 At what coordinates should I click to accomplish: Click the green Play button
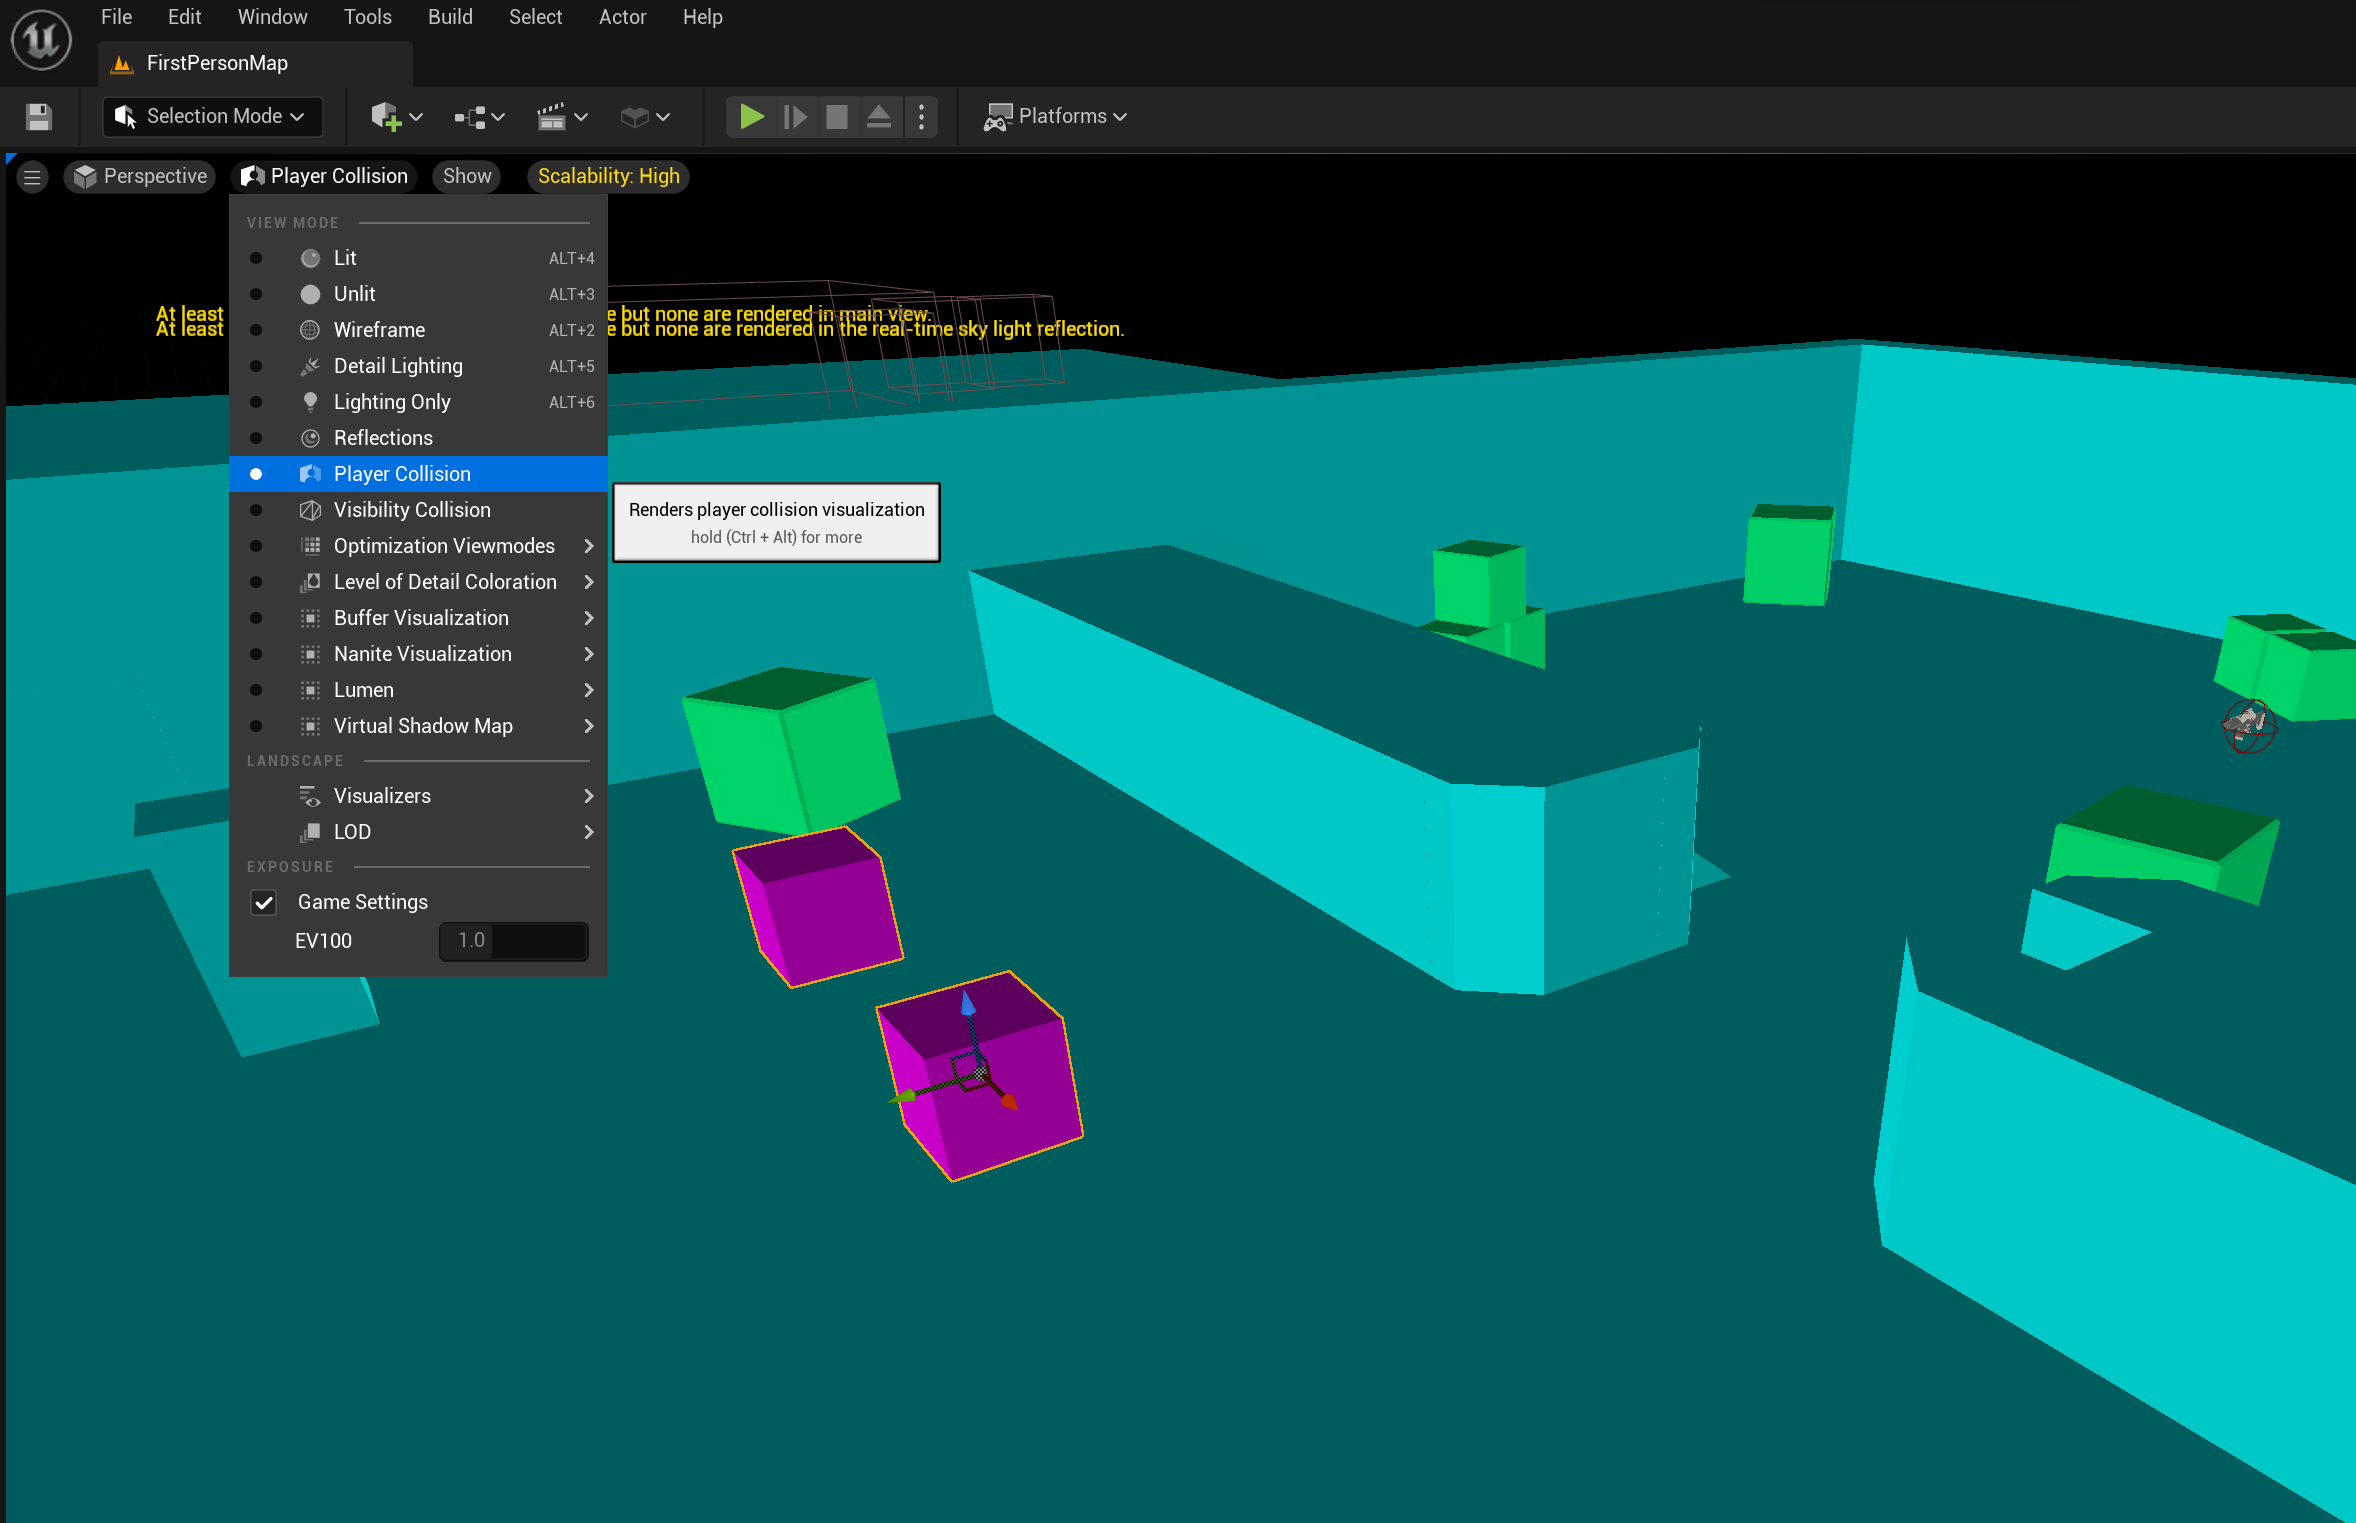pyautogui.click(x=752, y=117)
